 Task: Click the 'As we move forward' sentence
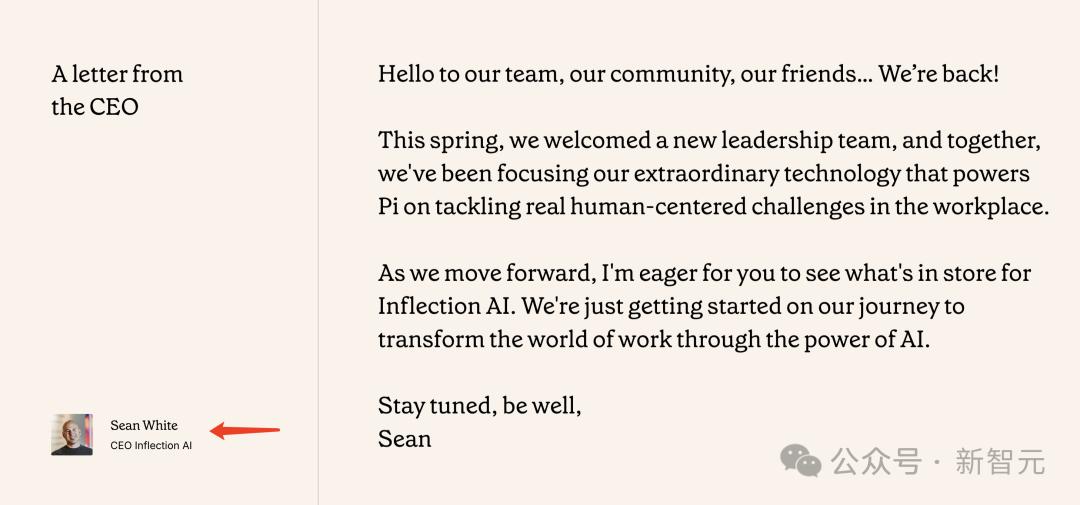[x=478, y=273]
